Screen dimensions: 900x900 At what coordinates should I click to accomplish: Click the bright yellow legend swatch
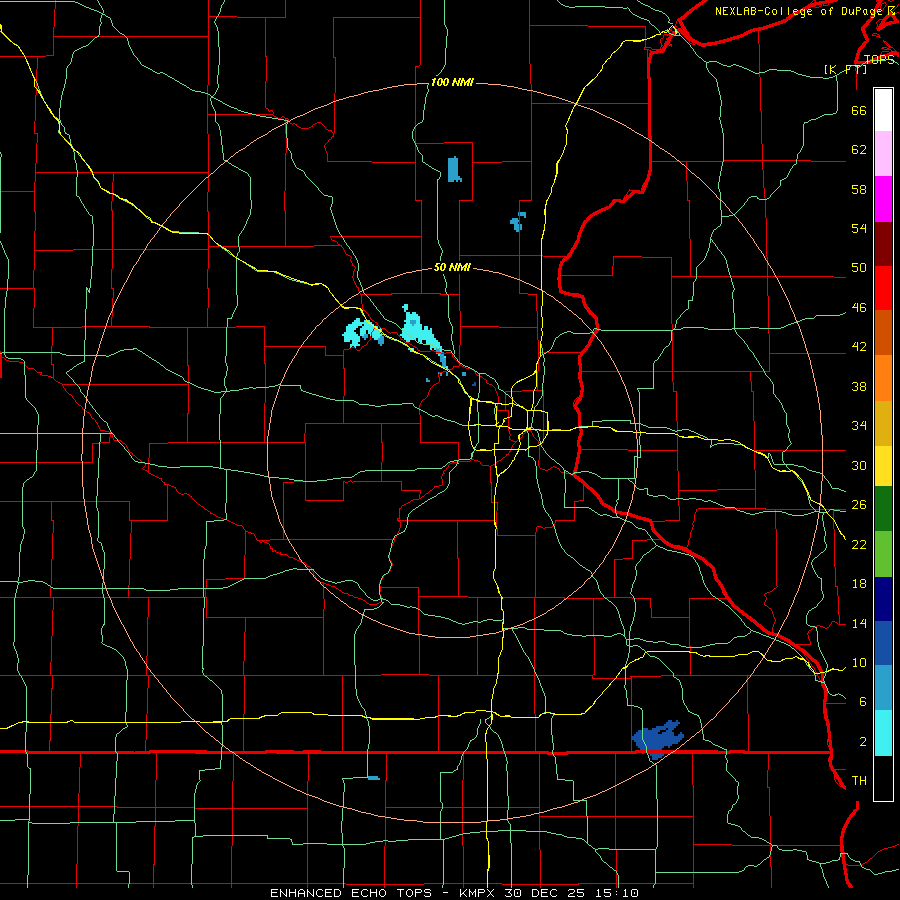click(883, 465)
